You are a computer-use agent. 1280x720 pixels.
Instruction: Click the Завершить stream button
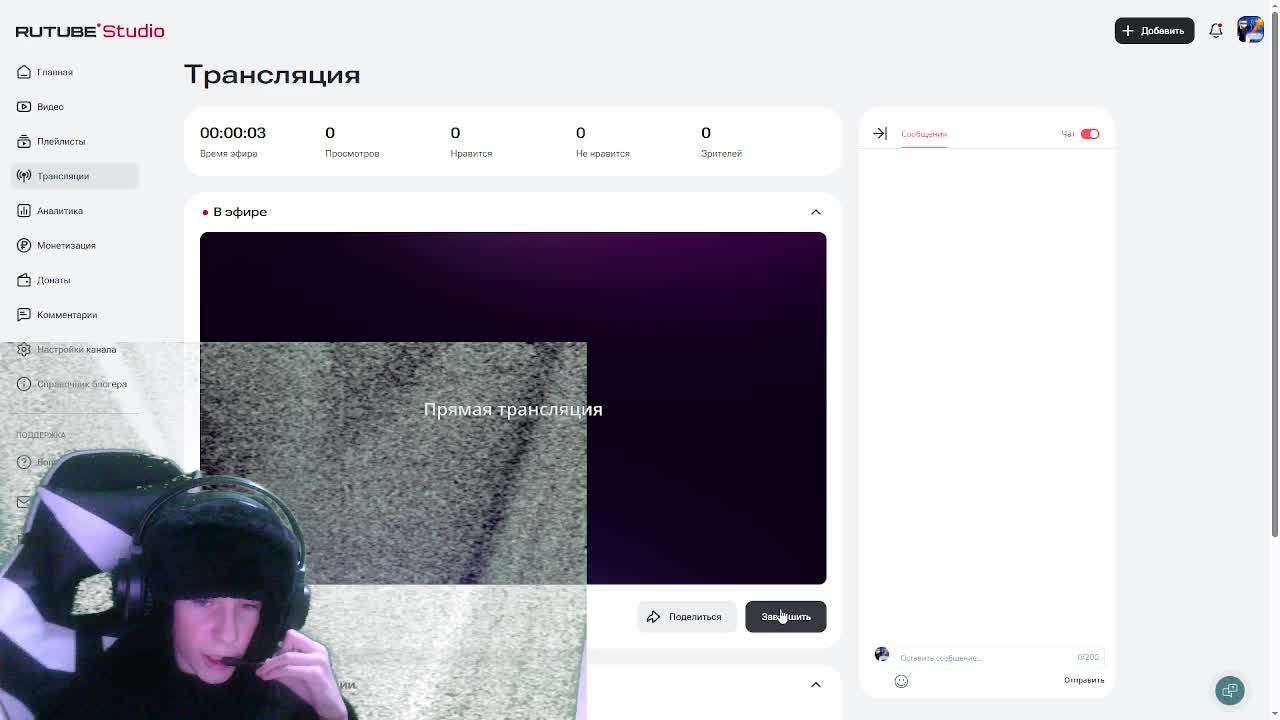tap(786, 617)
